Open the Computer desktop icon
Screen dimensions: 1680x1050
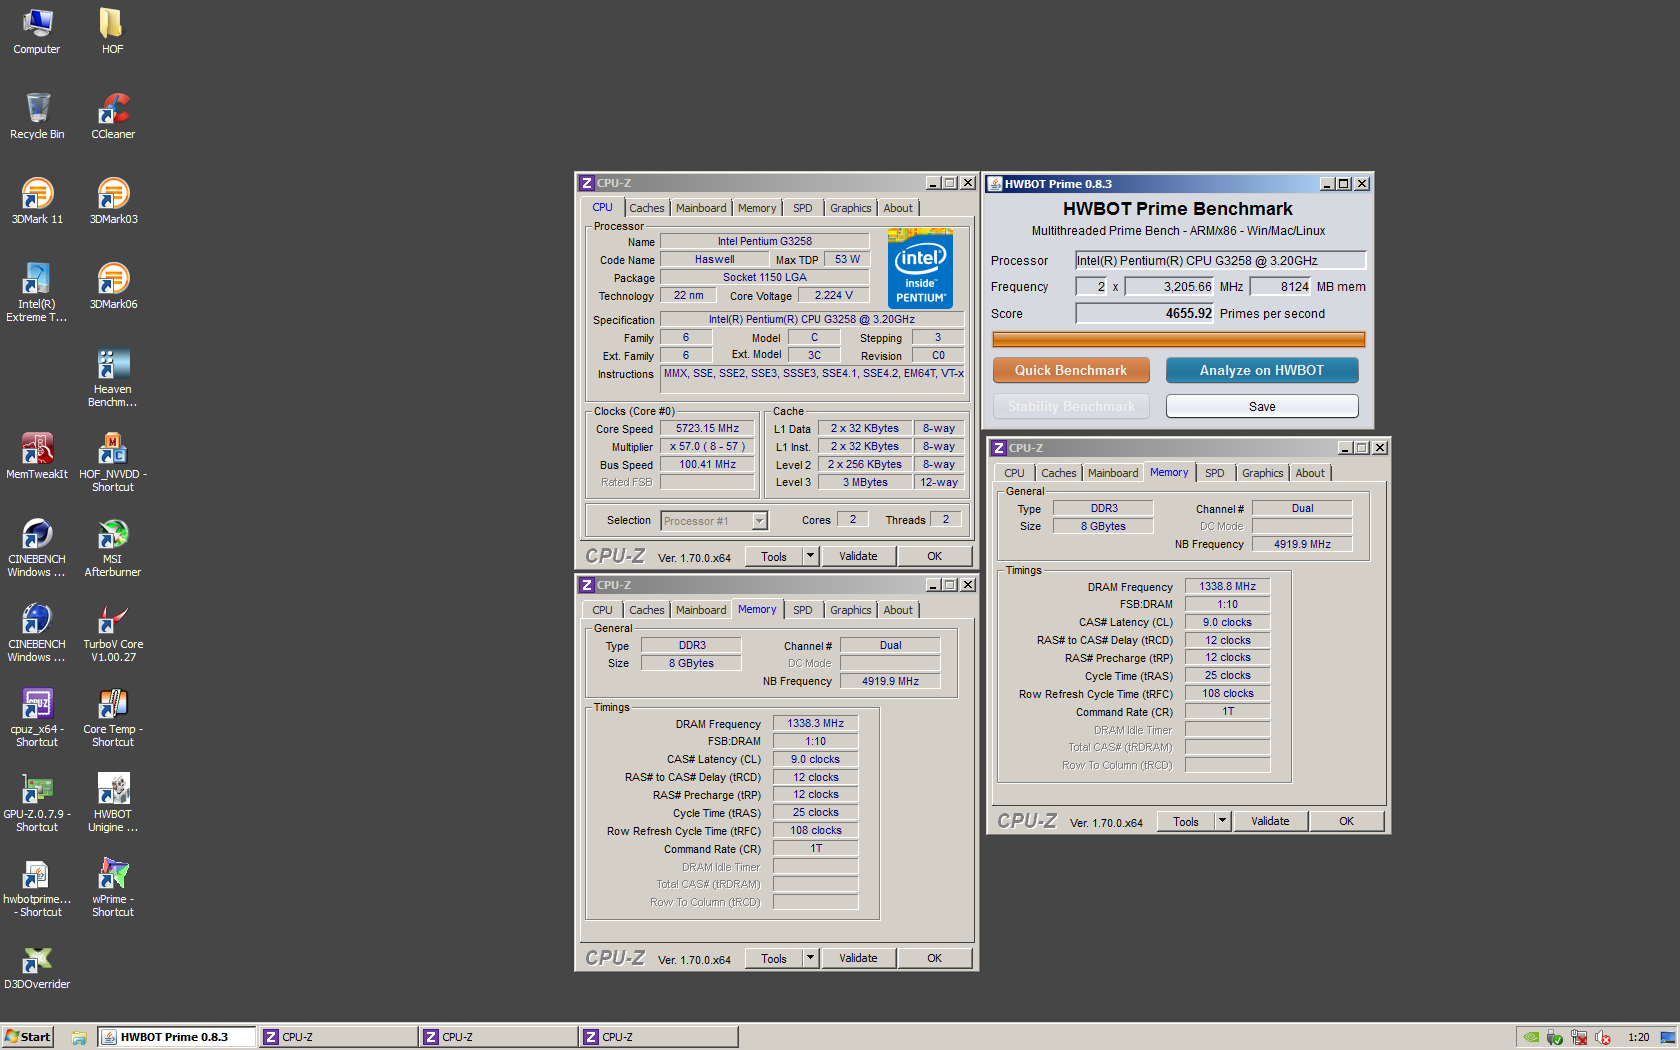[x=37, y=31]
